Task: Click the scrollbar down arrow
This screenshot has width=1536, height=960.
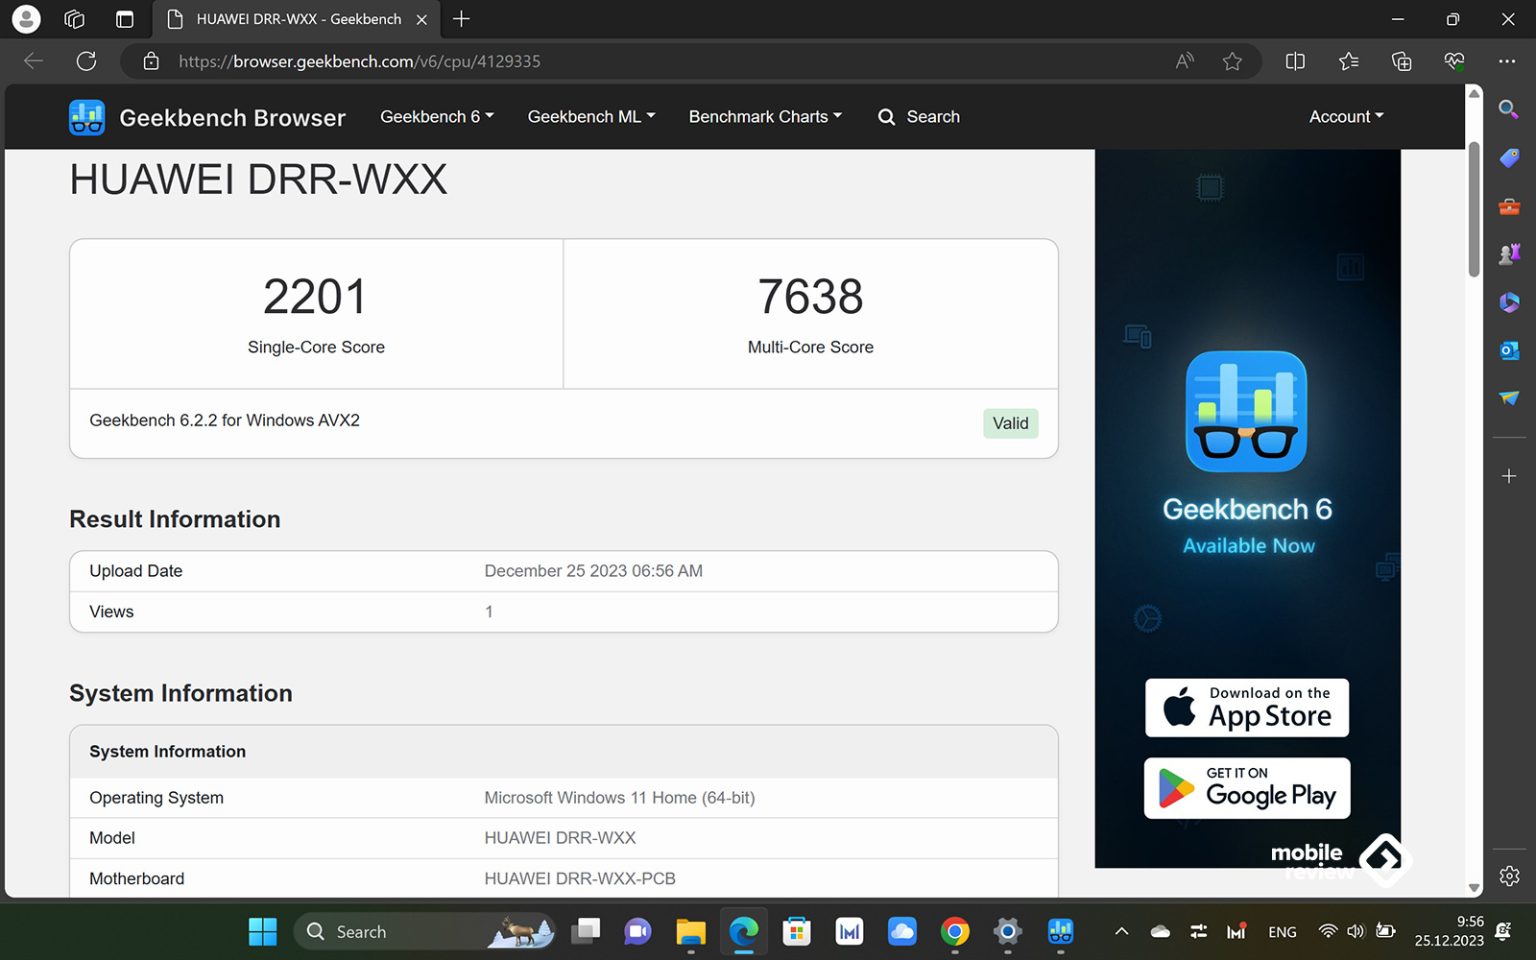Action: point(1473,888)
